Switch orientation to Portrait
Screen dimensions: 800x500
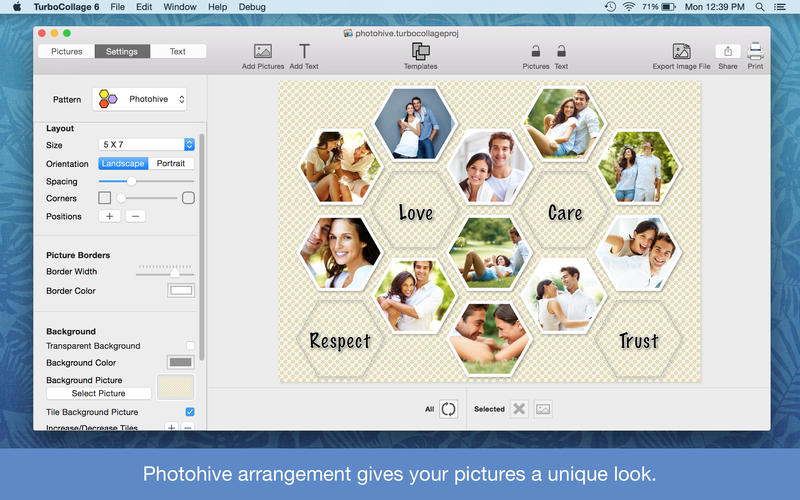pyautogui.click(x=171, y=164)
